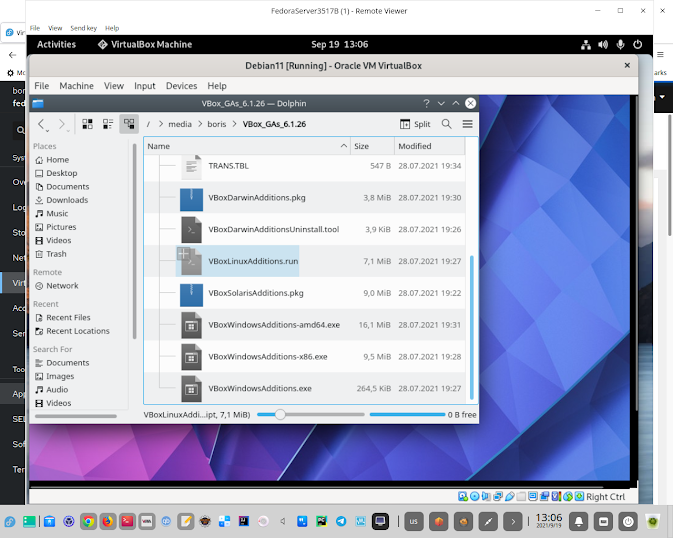This screenshot has height=538, width=673.
Task: Go back in Dolphin navigation
Action: point(42,124)
